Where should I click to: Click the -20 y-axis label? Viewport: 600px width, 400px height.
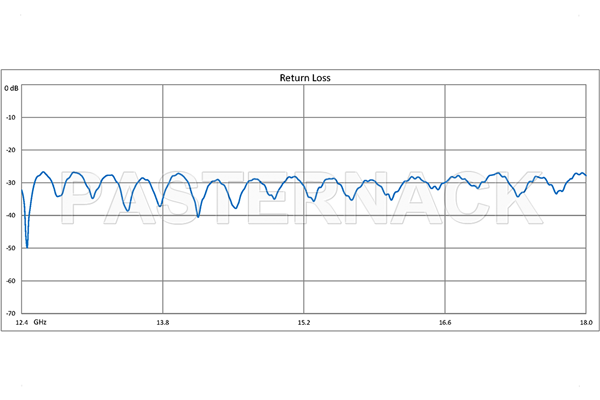[x=12, y=150]
